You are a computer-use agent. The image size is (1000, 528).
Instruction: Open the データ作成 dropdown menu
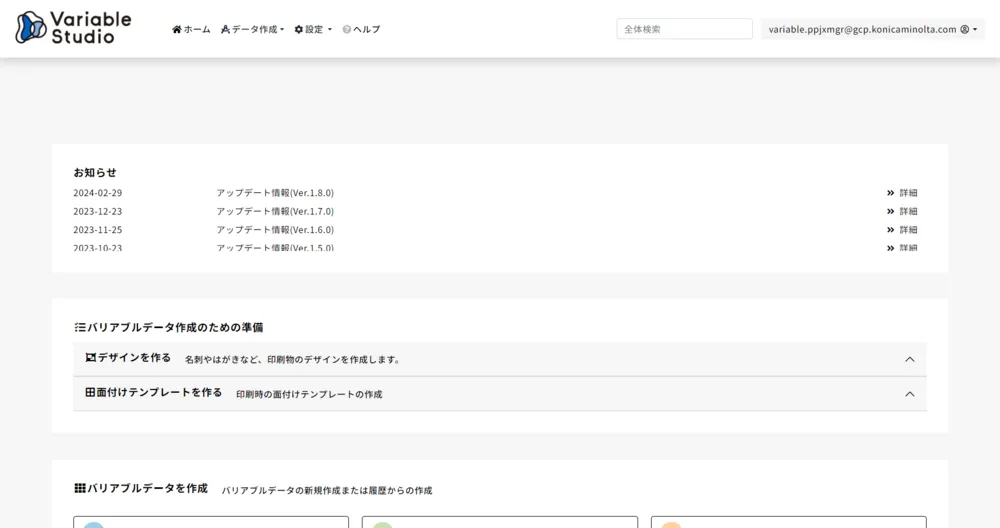253,29
